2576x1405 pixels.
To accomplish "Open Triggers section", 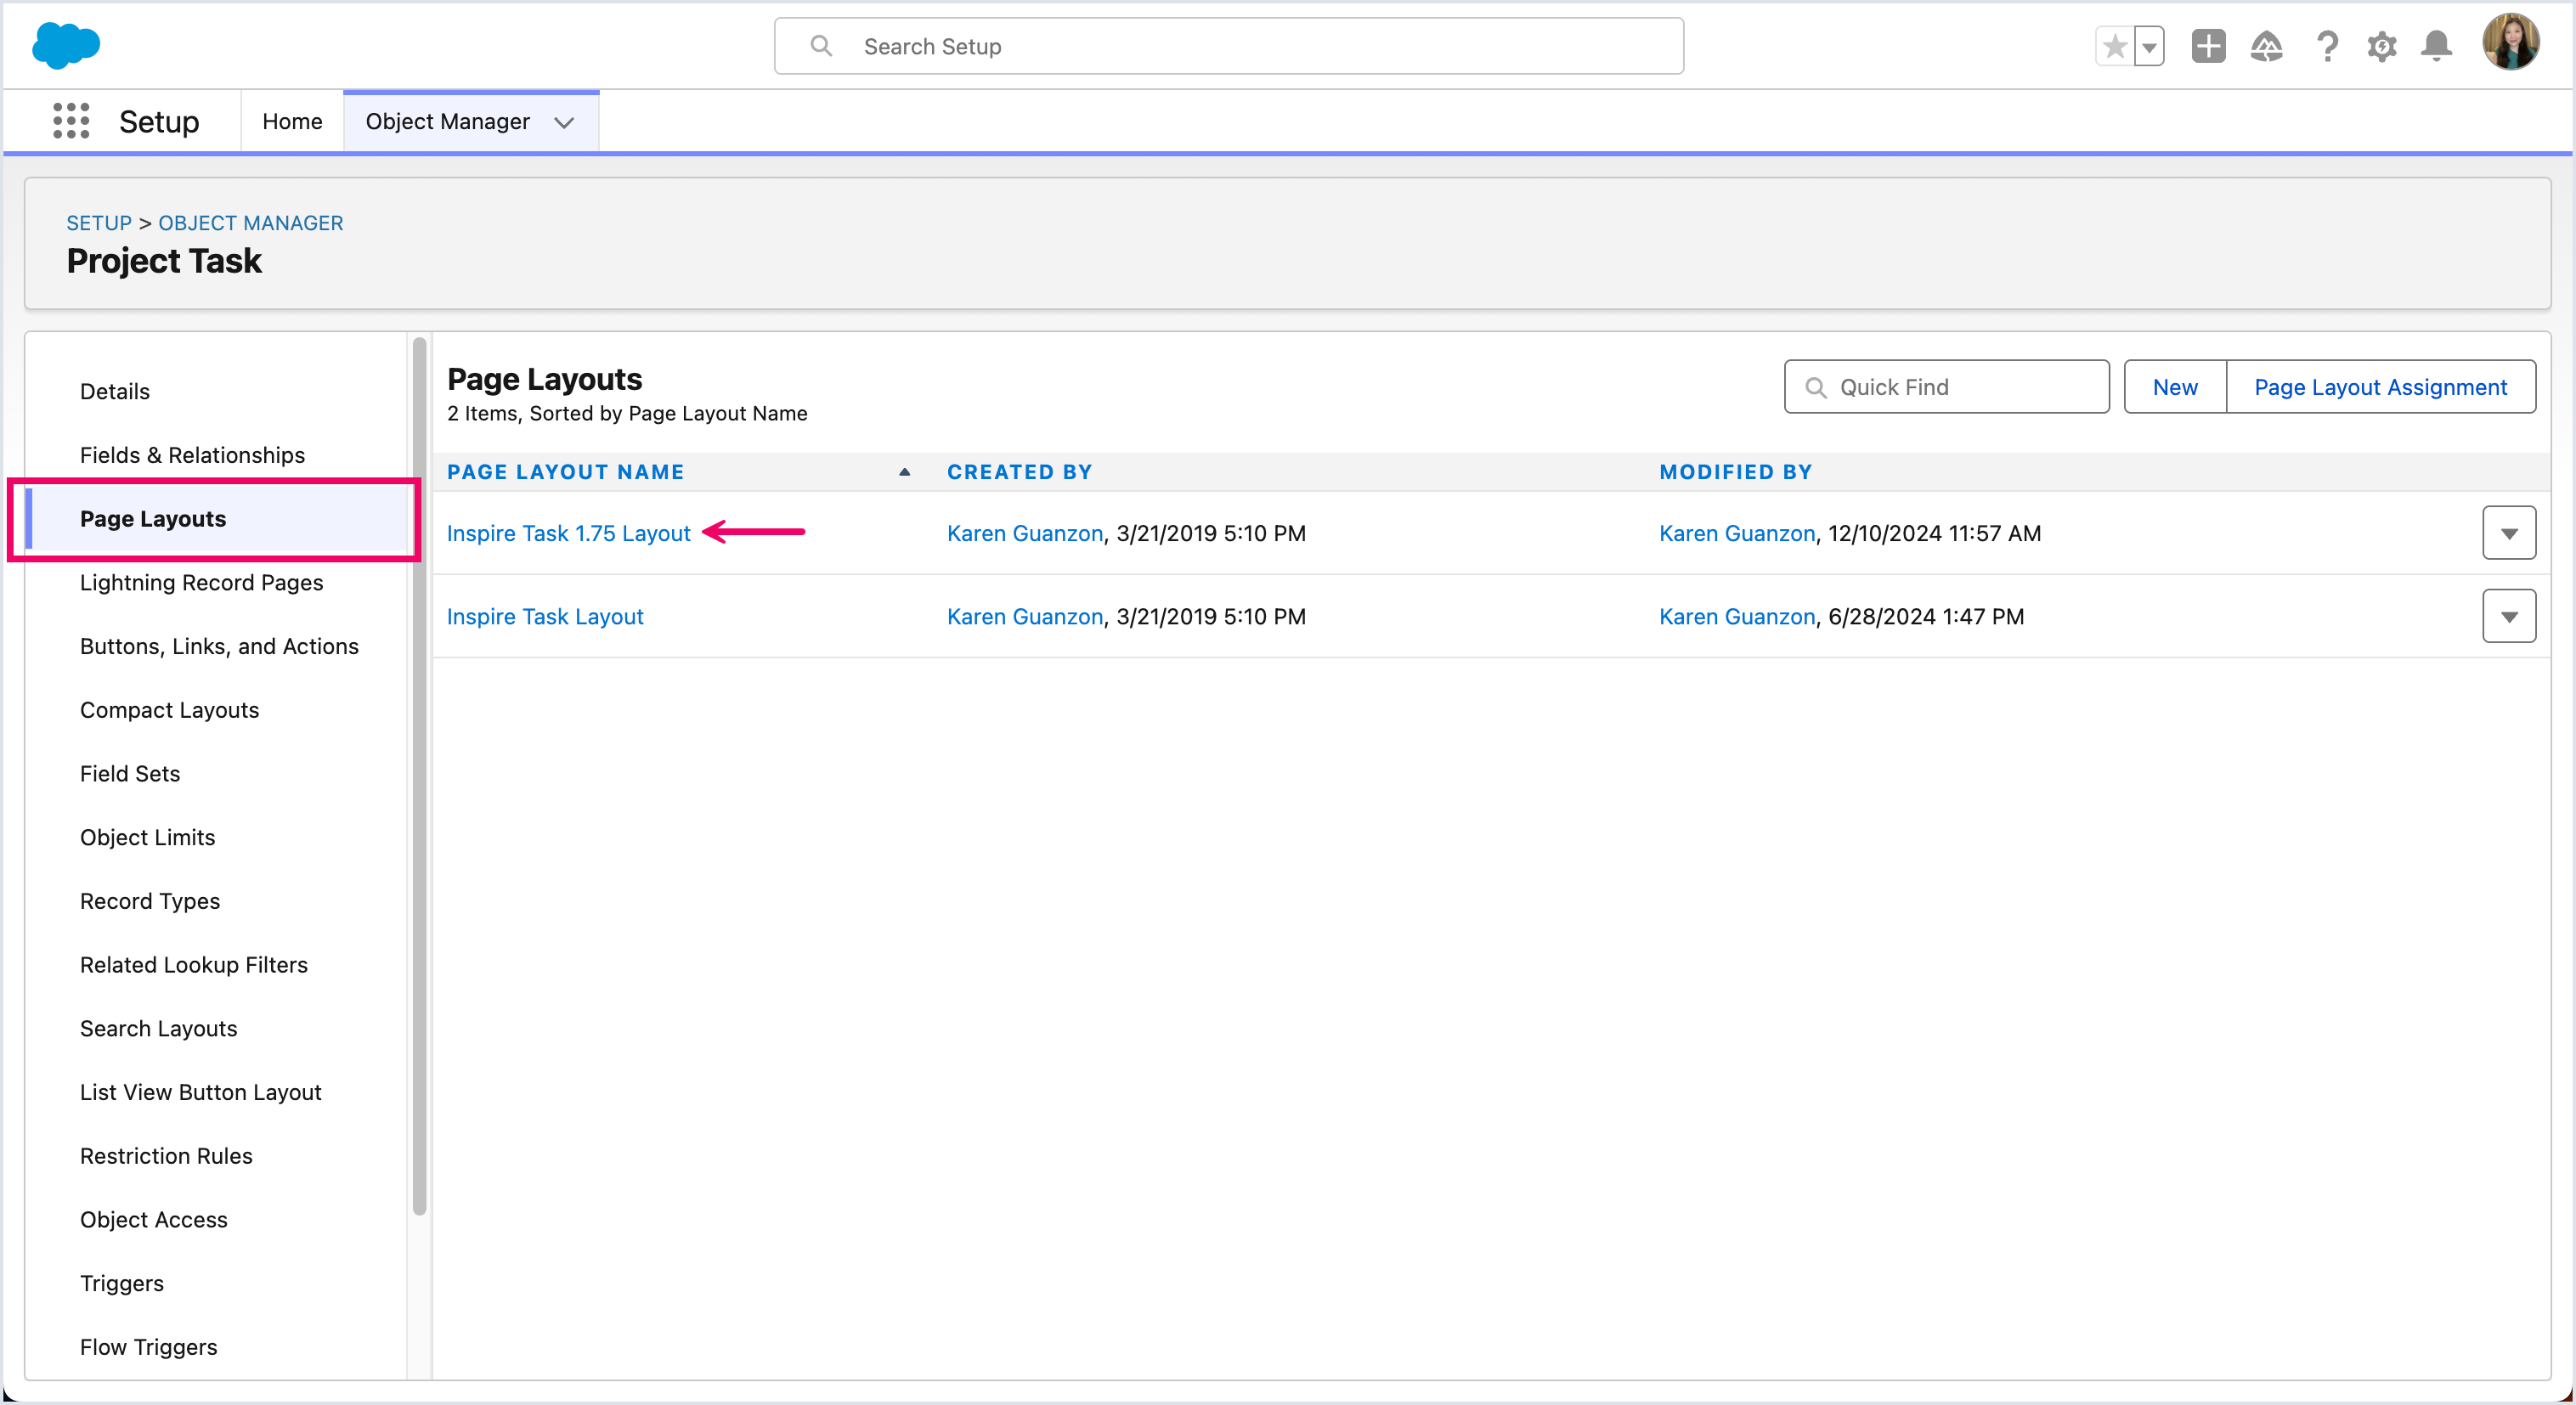I will (122, 1283).
